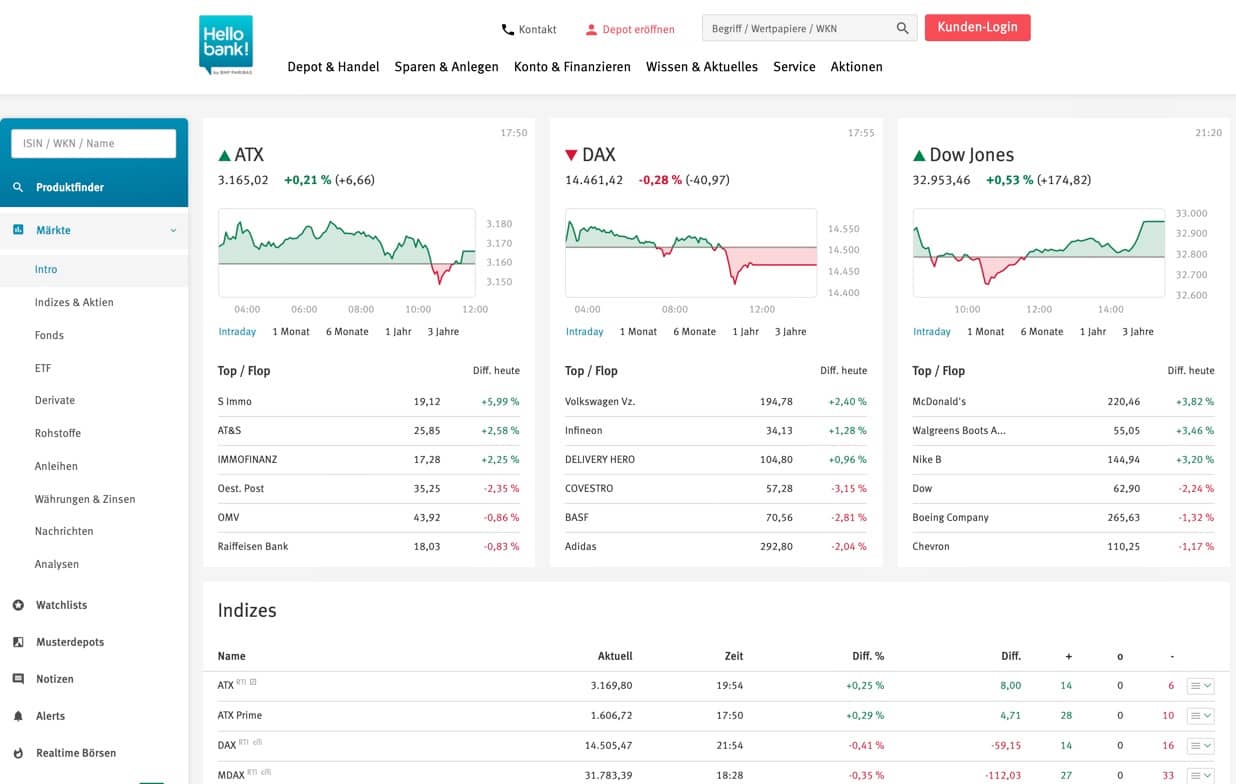Click ATX Prime in the Indizes table
1236x784 pixels.
click(240, 715)
